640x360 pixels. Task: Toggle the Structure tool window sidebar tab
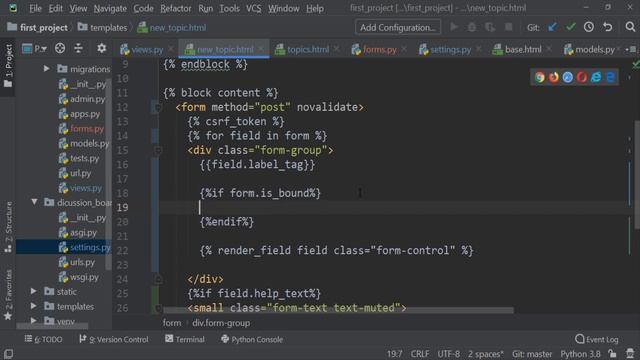coord(8,227)
